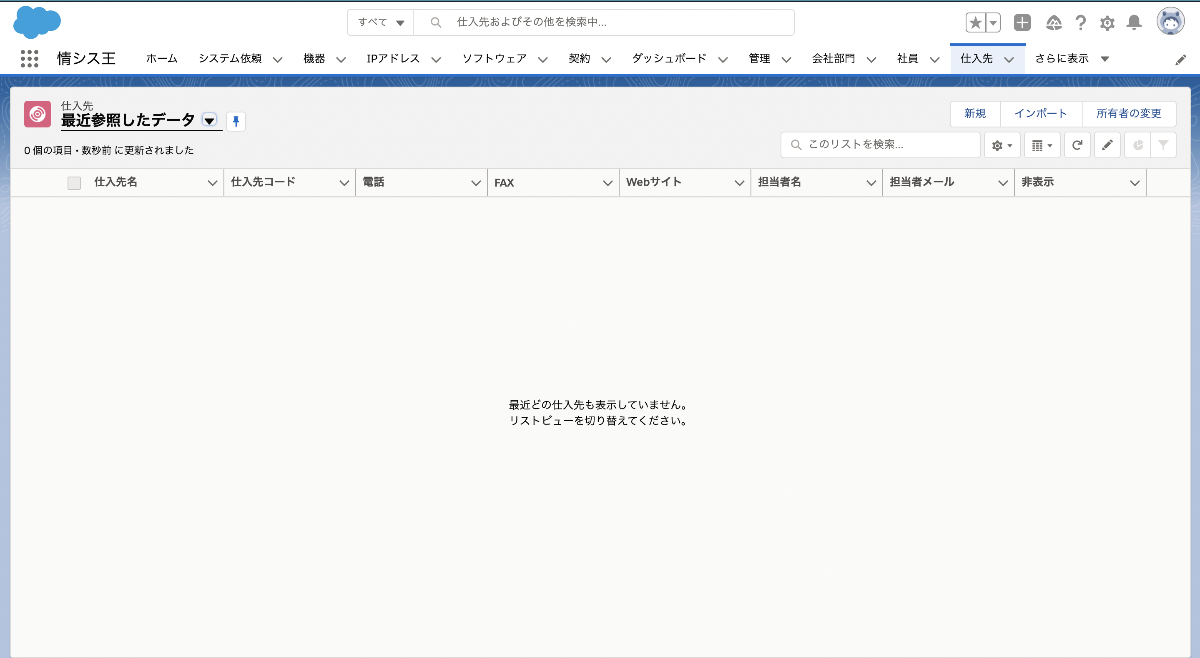The height and width of the screenshot is (658, 1200).
Task: Expand the システム依頼 tab chevron
Action: [x=277, y=59]
